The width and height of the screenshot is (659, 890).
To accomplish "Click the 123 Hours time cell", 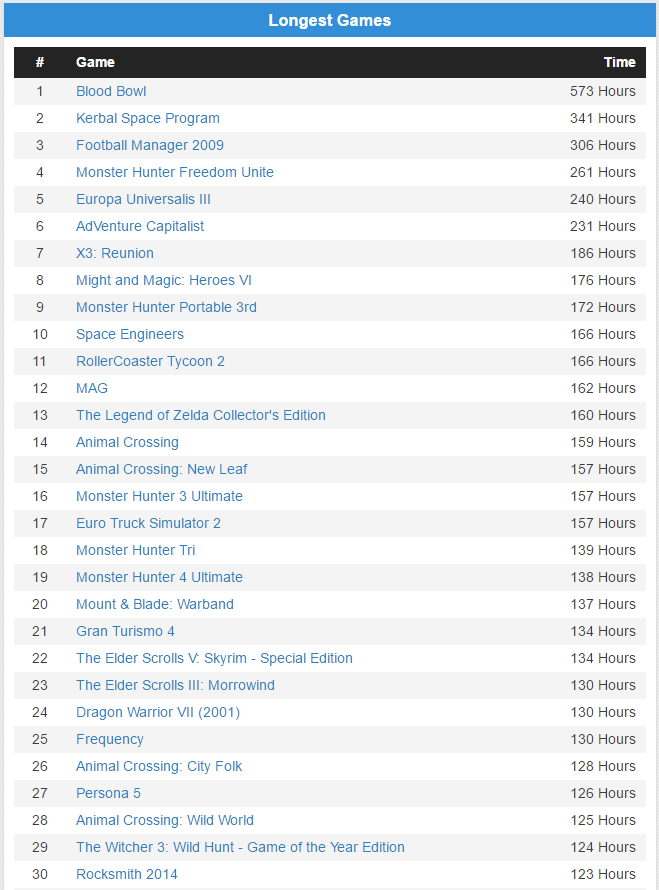I will [x=603, y=874].
